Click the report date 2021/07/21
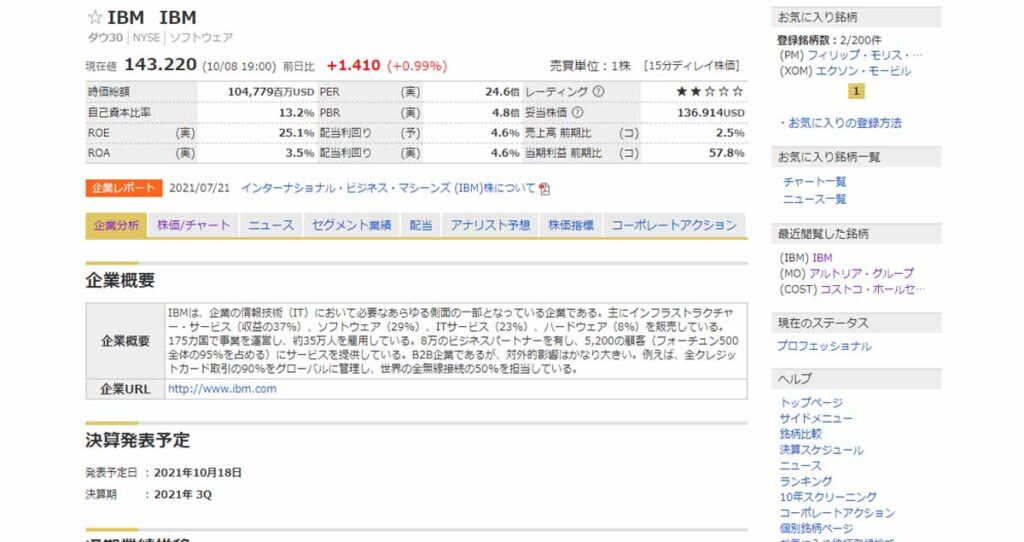Screen dimensions: 1024x542 pos(199,188)
